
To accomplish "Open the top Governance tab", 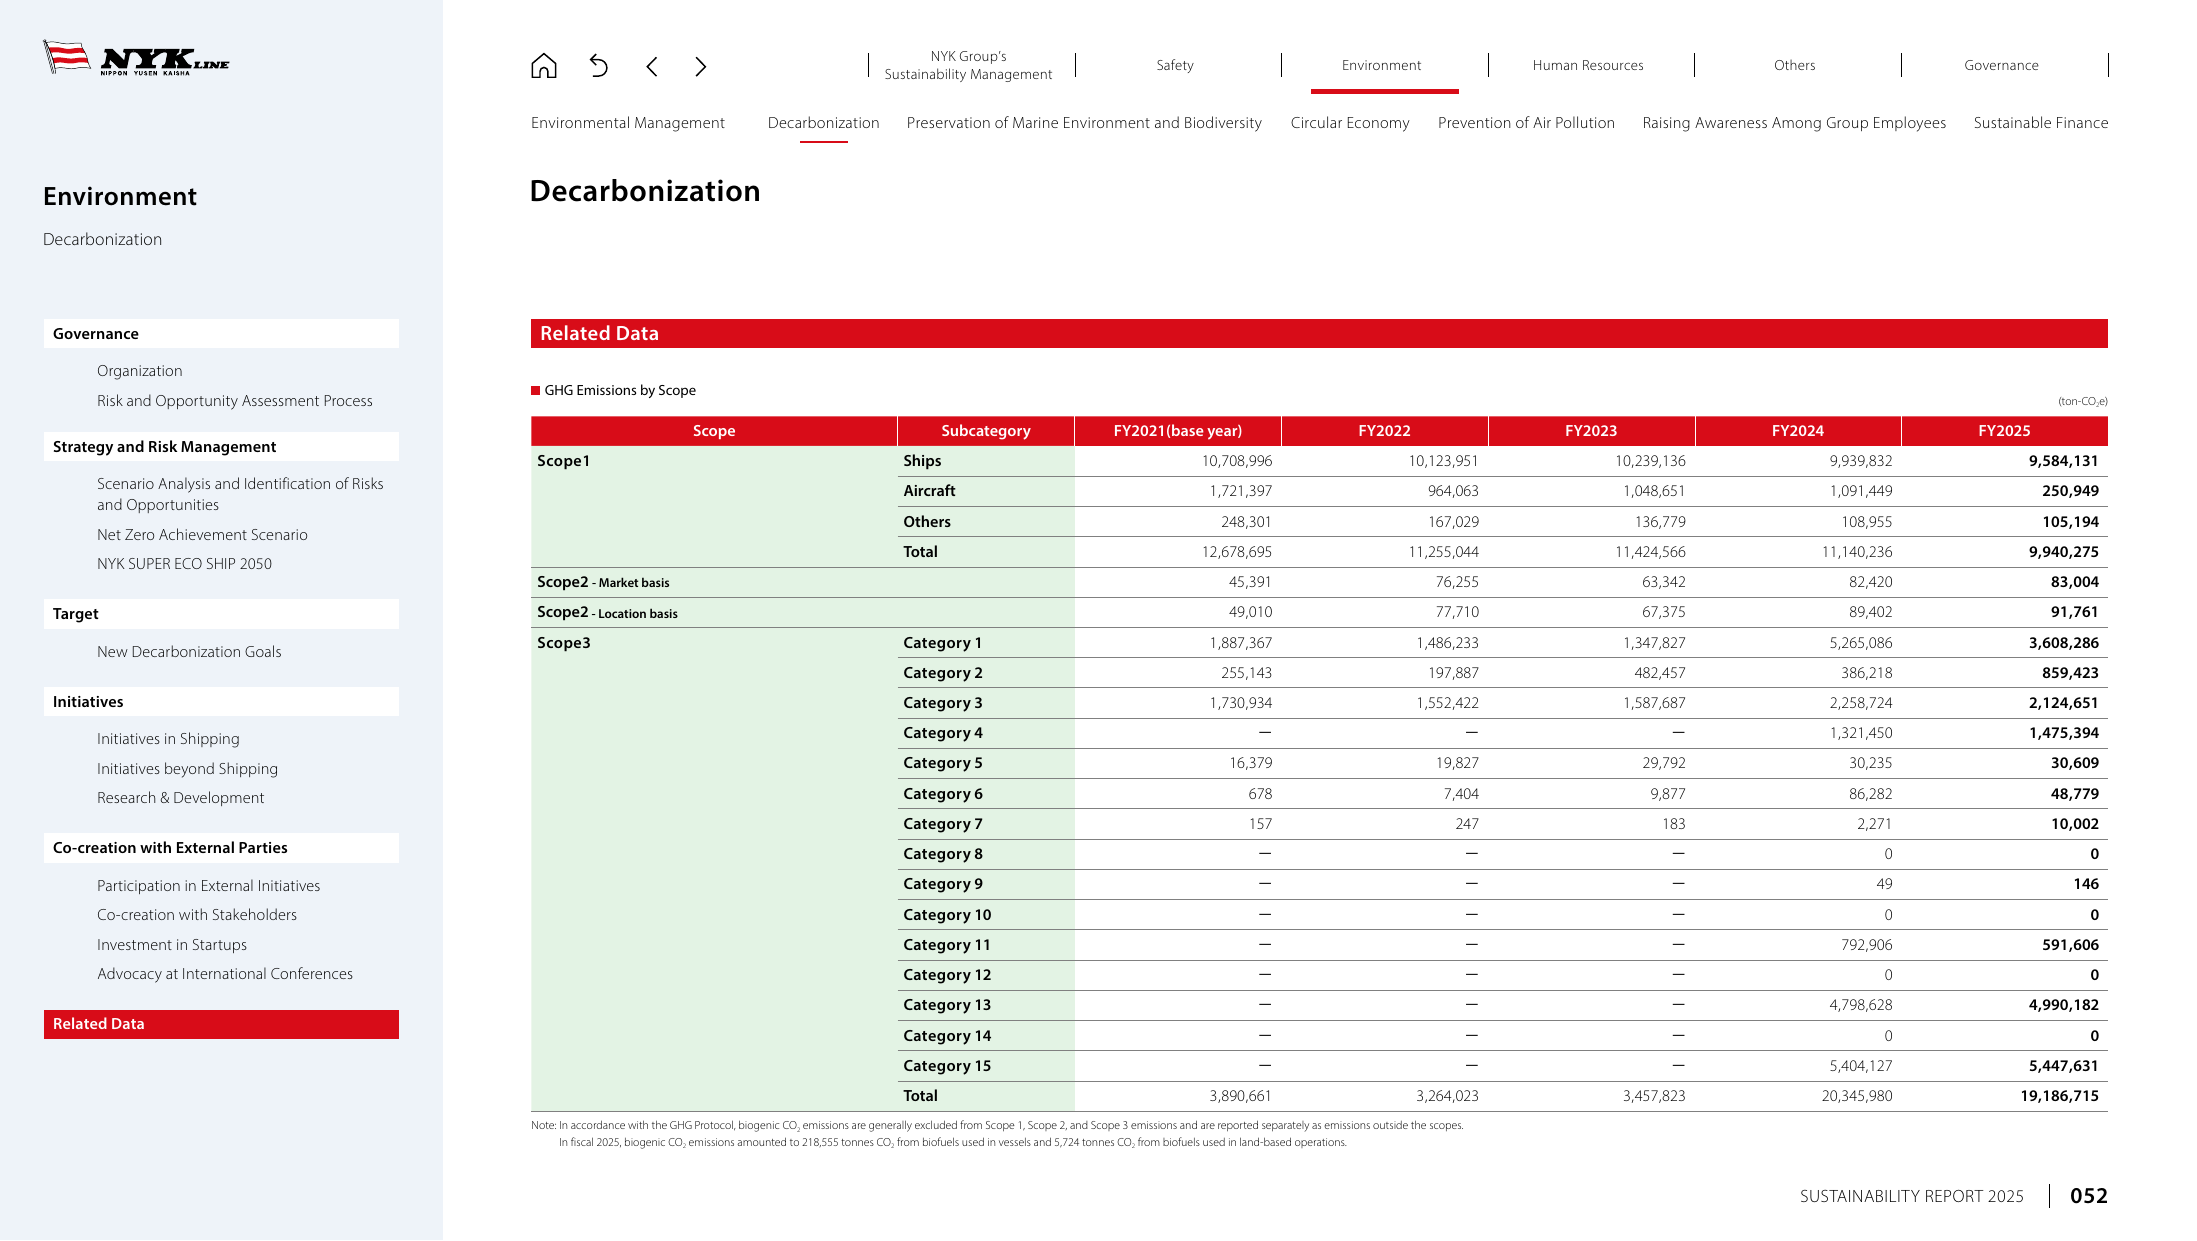I will (x=2001, y=65).
